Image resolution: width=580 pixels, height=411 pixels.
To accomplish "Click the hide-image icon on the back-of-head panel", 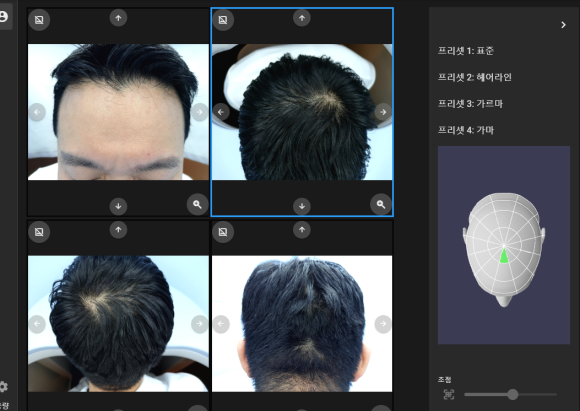I will [x=223, y=232].
